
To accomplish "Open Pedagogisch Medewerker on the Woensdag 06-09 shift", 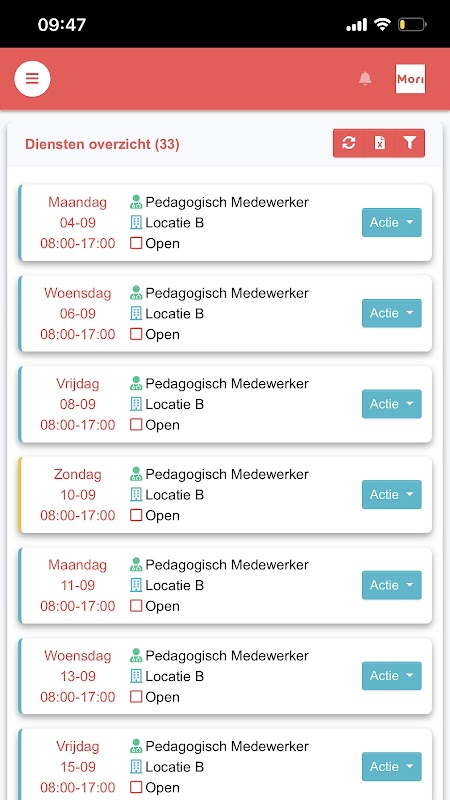I will (x=227, y=293).
